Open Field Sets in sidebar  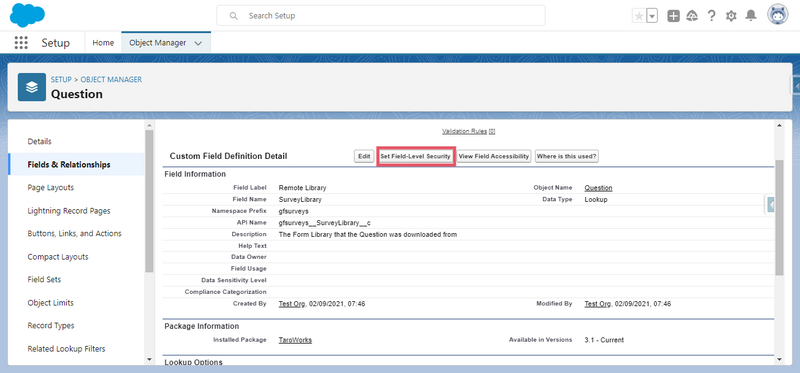45,280
